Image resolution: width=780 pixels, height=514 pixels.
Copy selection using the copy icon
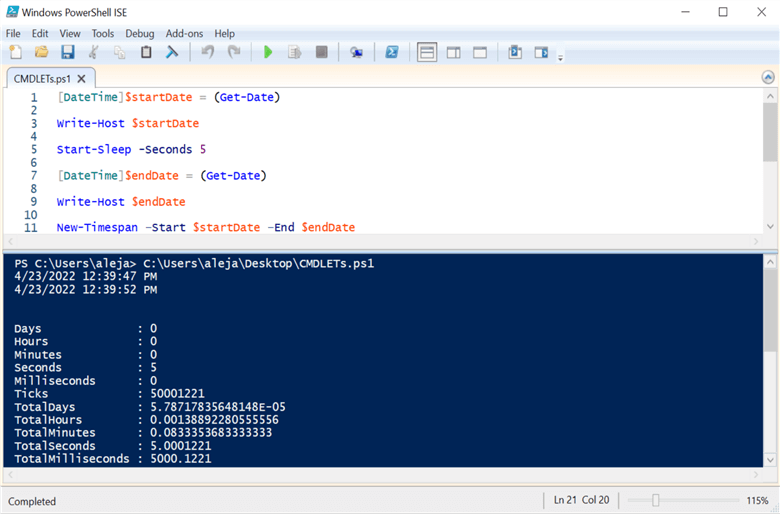pyautogui.click(x=119, y=52)
